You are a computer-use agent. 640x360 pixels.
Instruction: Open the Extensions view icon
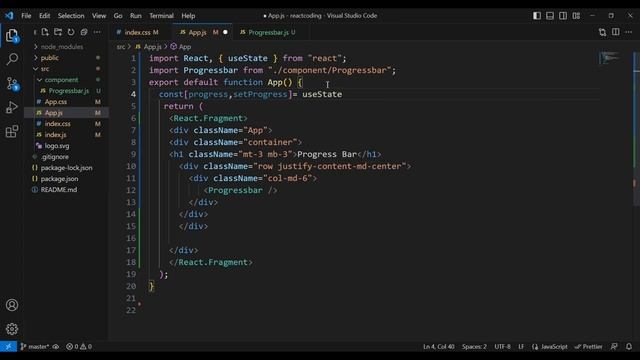click(12, 131)
